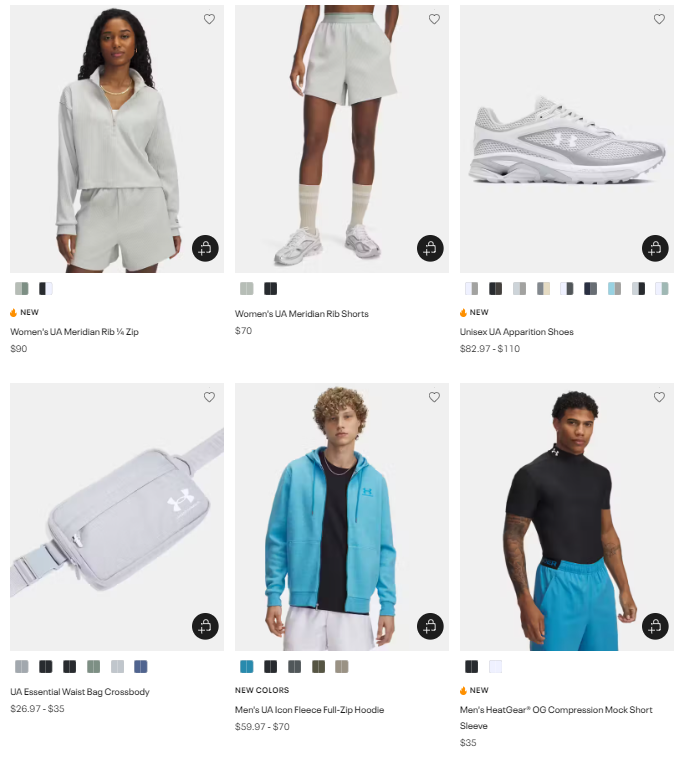The image size is (685, 762).
Task: Open Men's UA Icon Fleece Full-Zip Hoodie
Action: pyautogui.click(x=309, y=710)
